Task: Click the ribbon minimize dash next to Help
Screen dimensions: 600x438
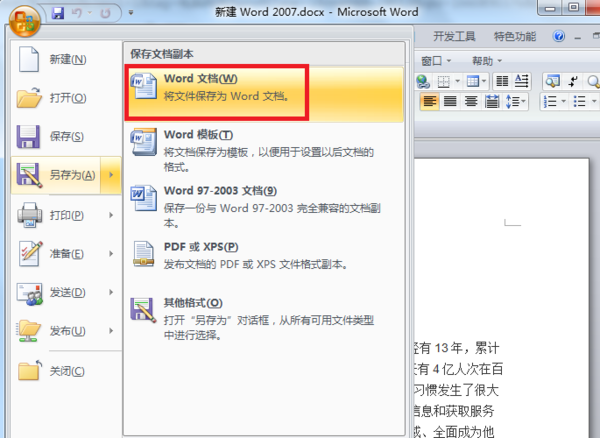Action: click(578, 37)
